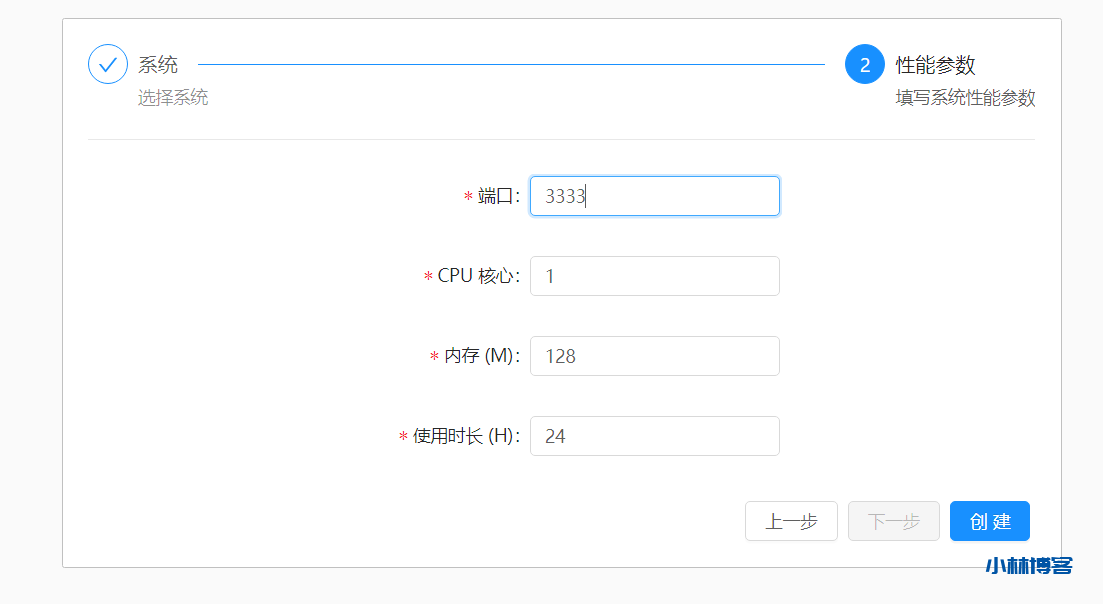Select the 性能参数 step title

point(935,65)
